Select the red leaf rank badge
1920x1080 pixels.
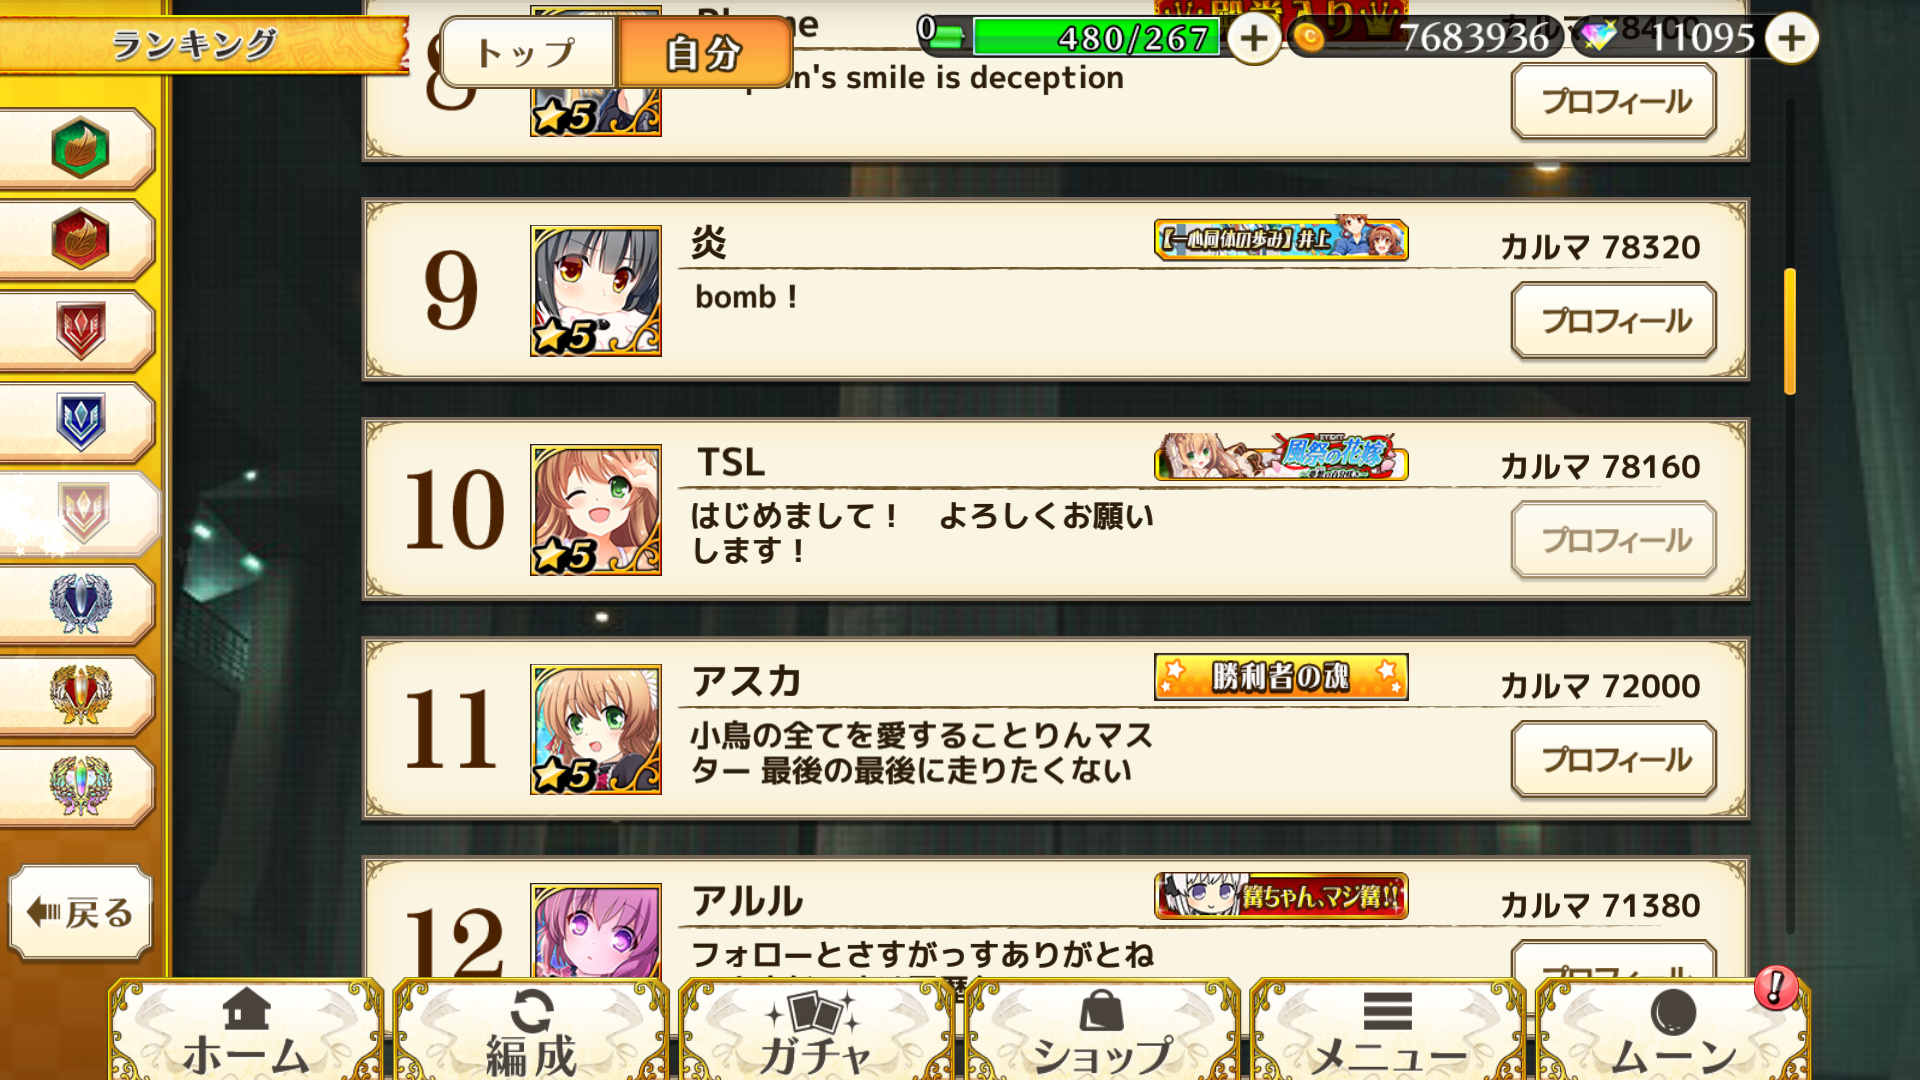point(78,239)
